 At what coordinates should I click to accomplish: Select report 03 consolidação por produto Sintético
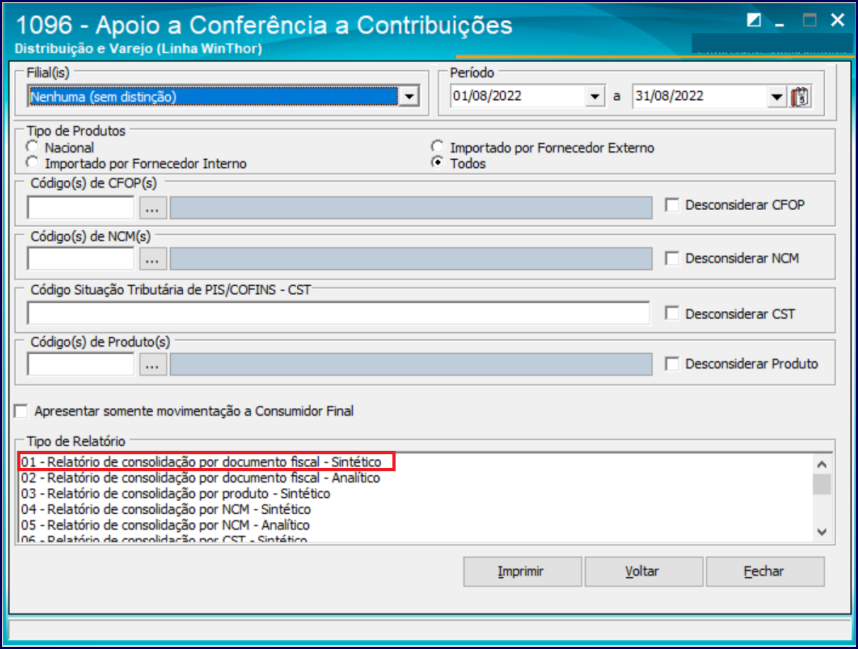[x=175, y=494]
